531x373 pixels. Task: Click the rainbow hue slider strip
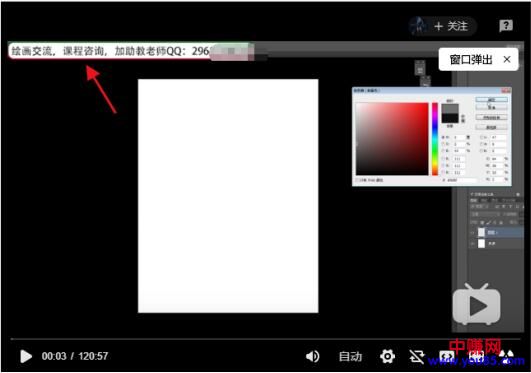434,139
